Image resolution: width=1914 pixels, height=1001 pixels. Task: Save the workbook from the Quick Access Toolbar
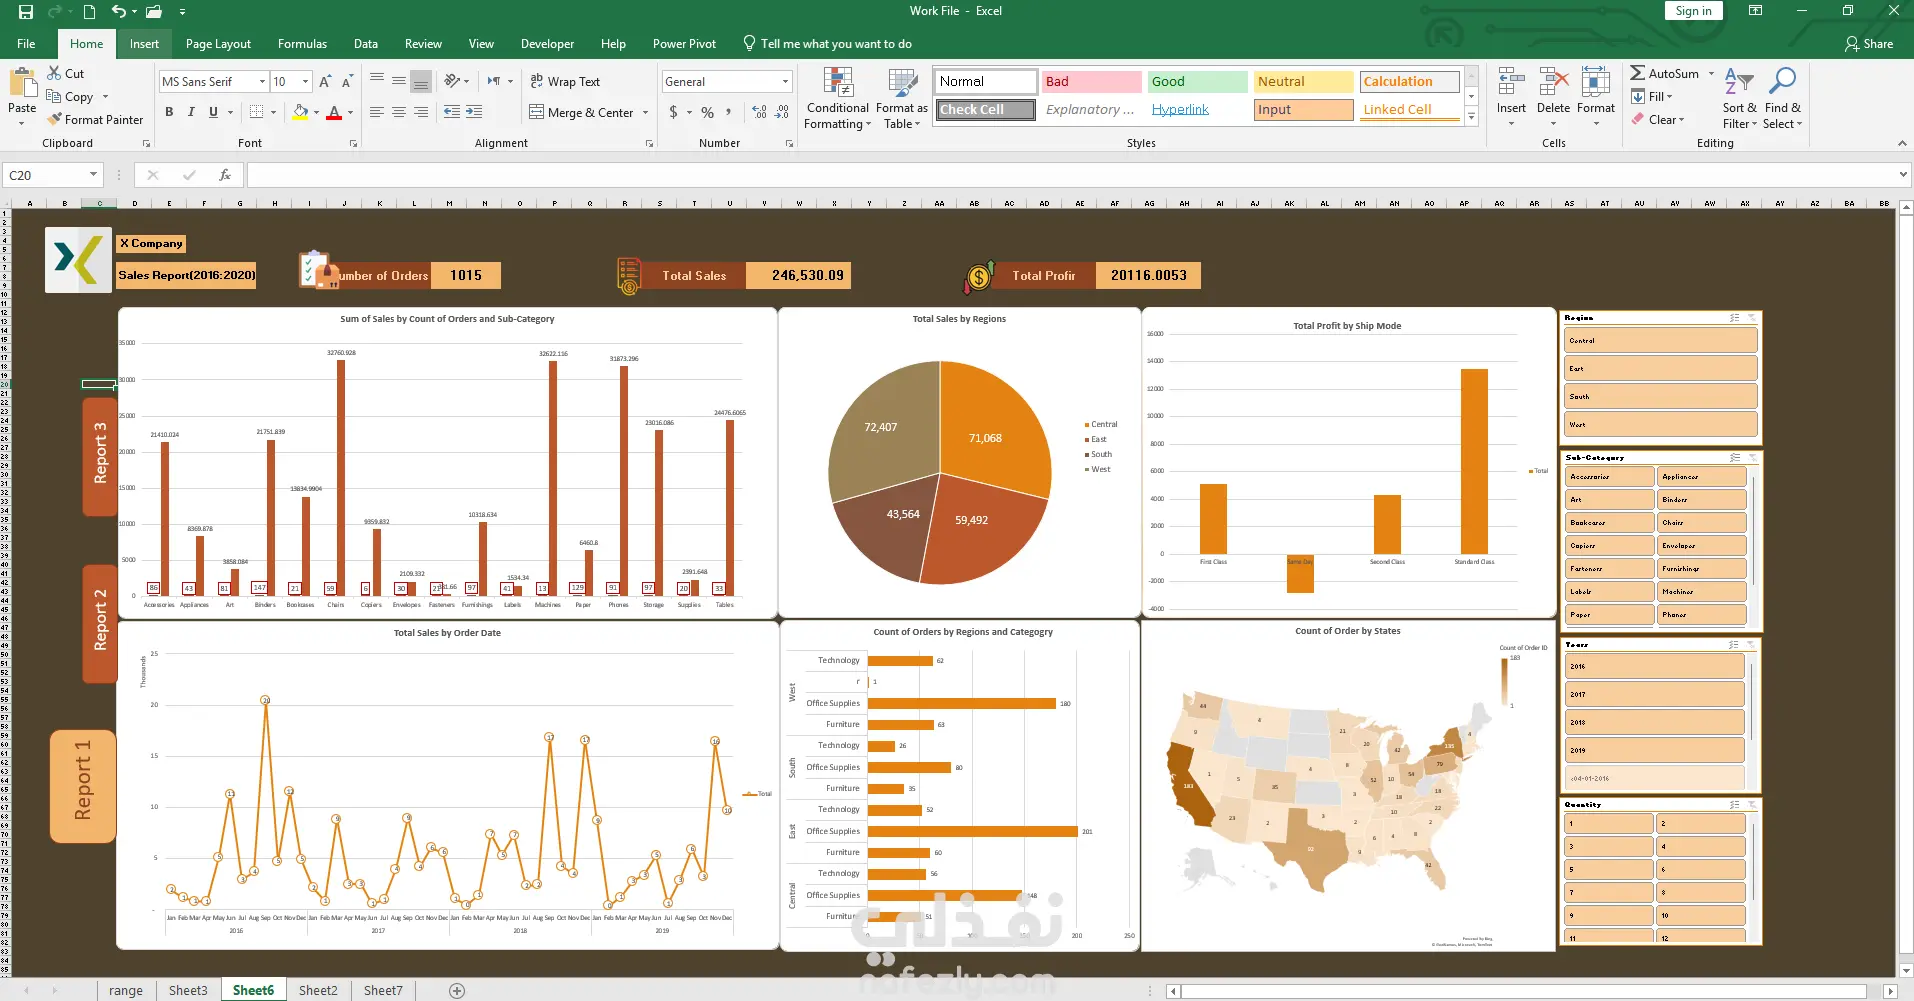(x=26, y=12)
